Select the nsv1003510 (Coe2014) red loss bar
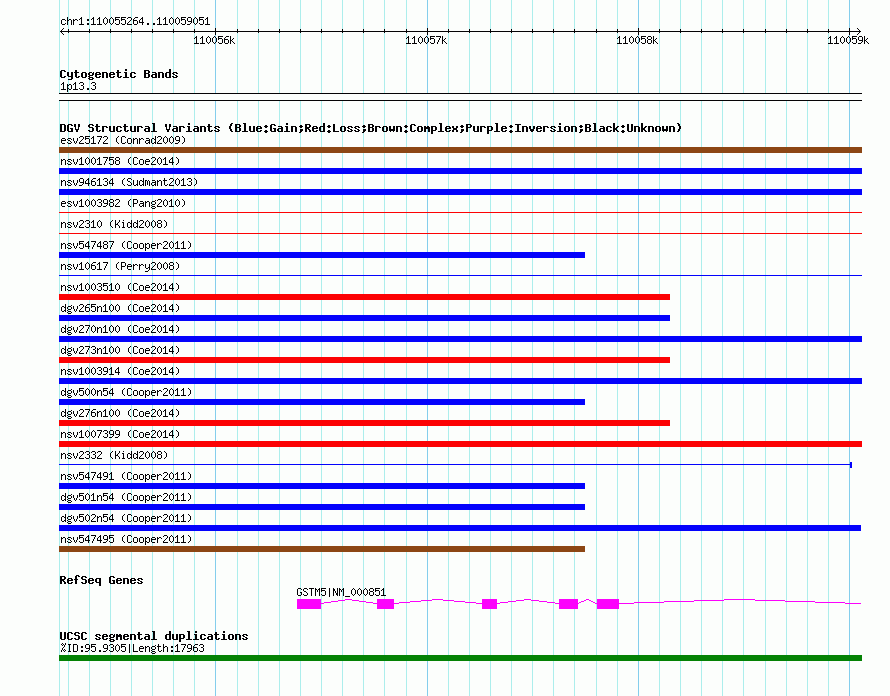Viewport: 890px width, 696px height. click(364, 297)
